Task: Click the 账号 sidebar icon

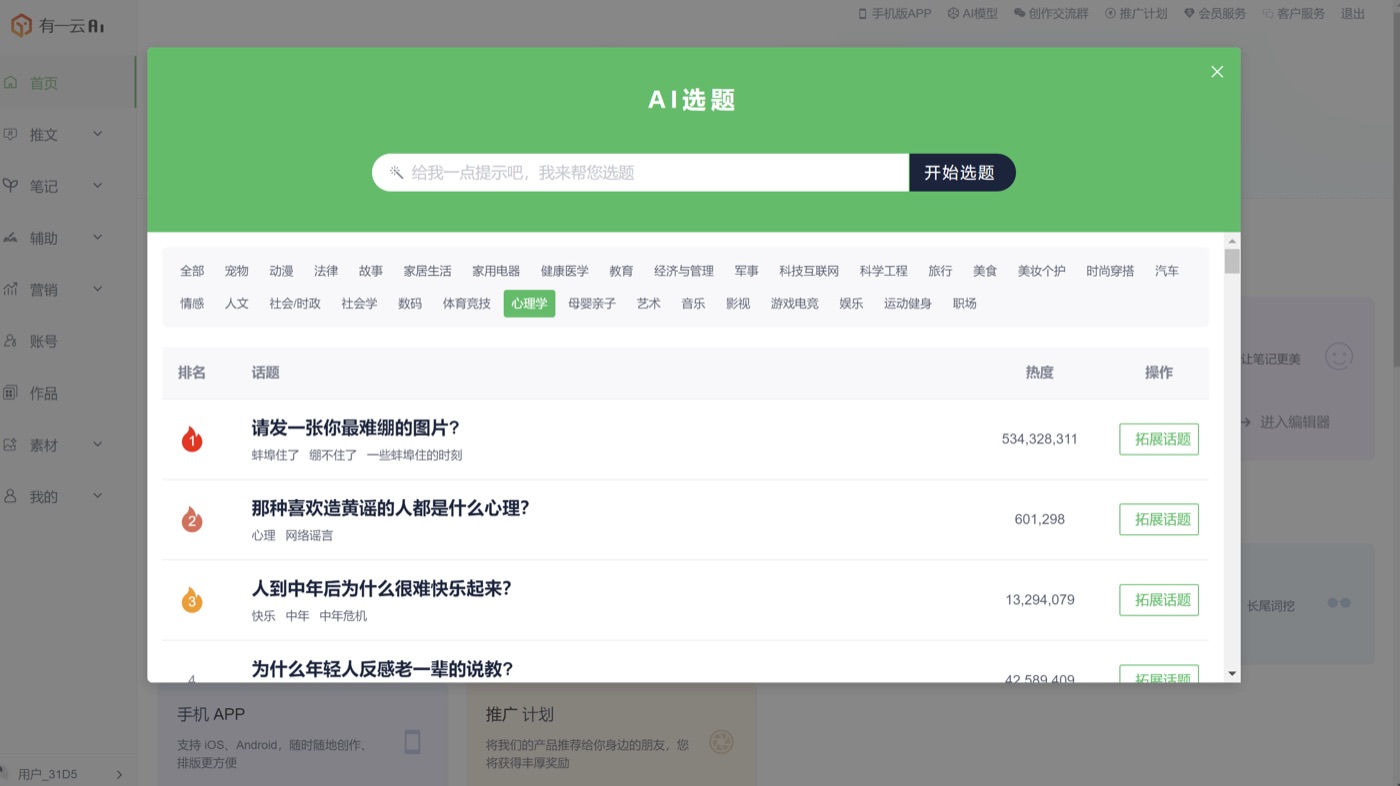Action: pos(11,341)
